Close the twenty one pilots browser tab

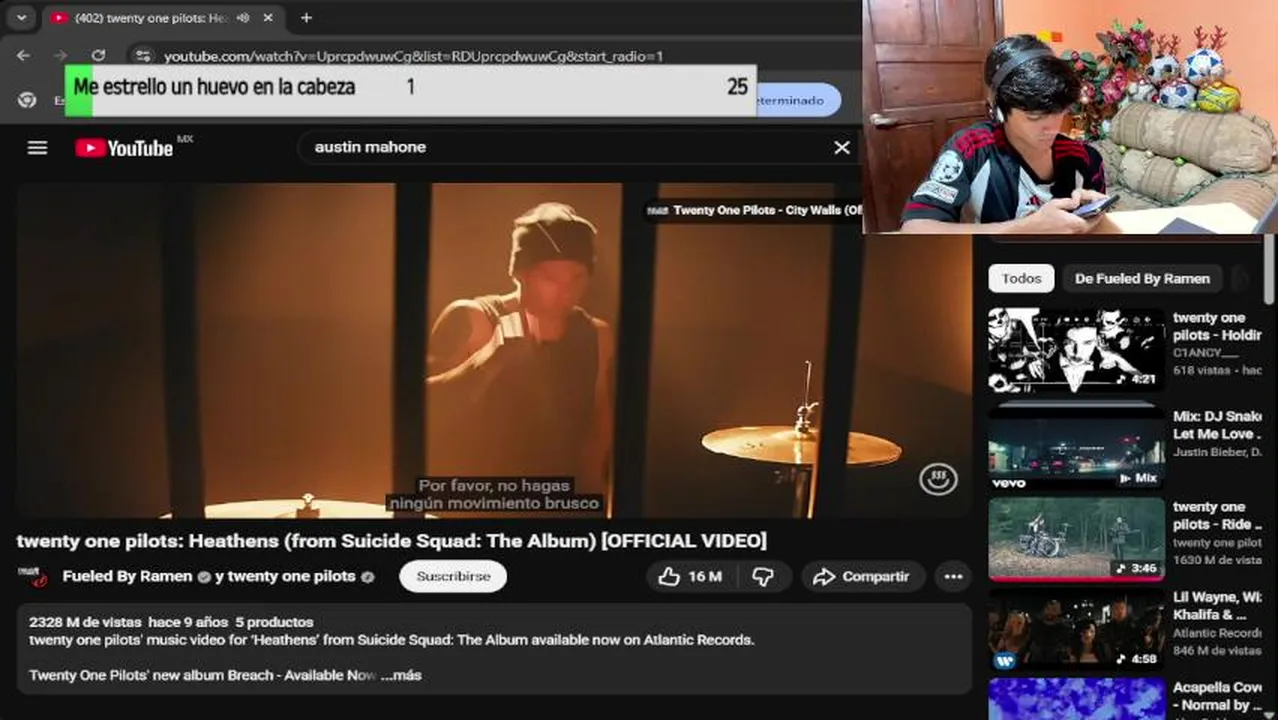(268, 18)
